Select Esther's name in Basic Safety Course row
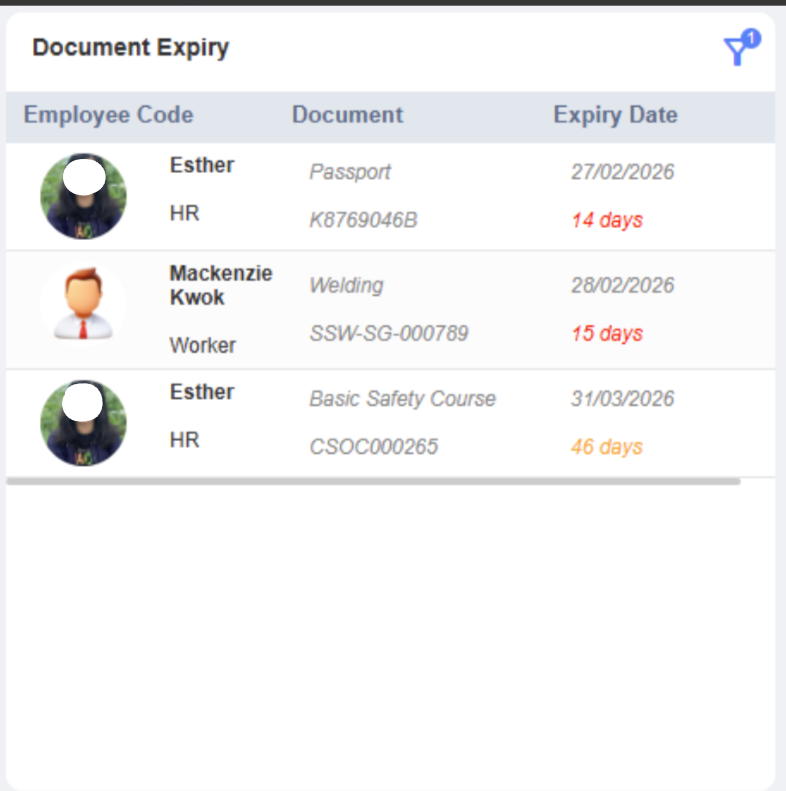 coord(202,392)
